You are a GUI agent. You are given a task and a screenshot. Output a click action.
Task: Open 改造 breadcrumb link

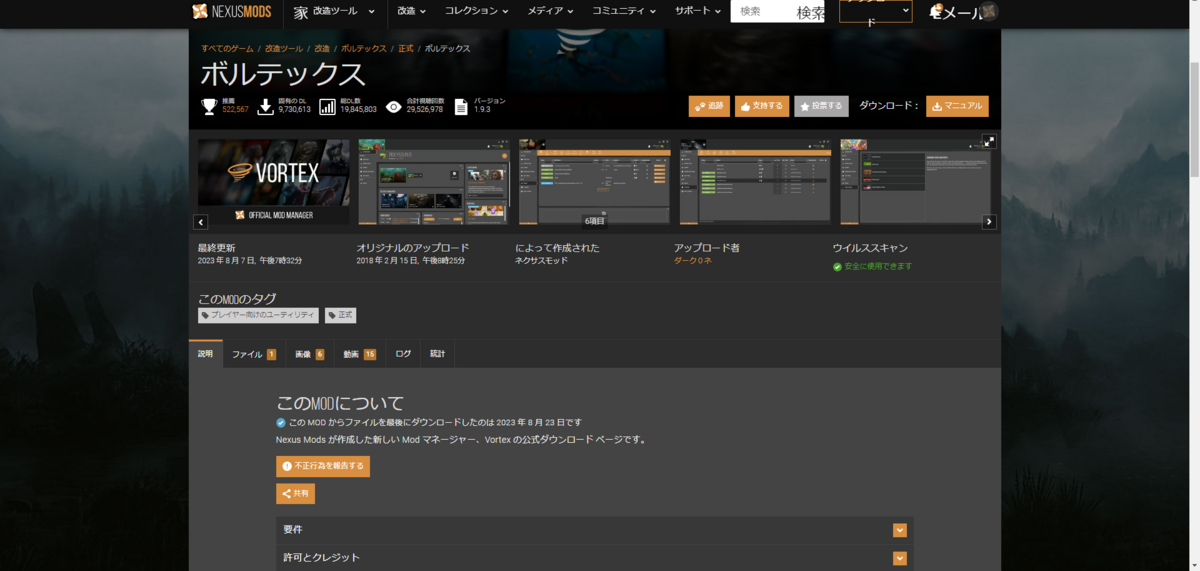[x=322, y=48]
